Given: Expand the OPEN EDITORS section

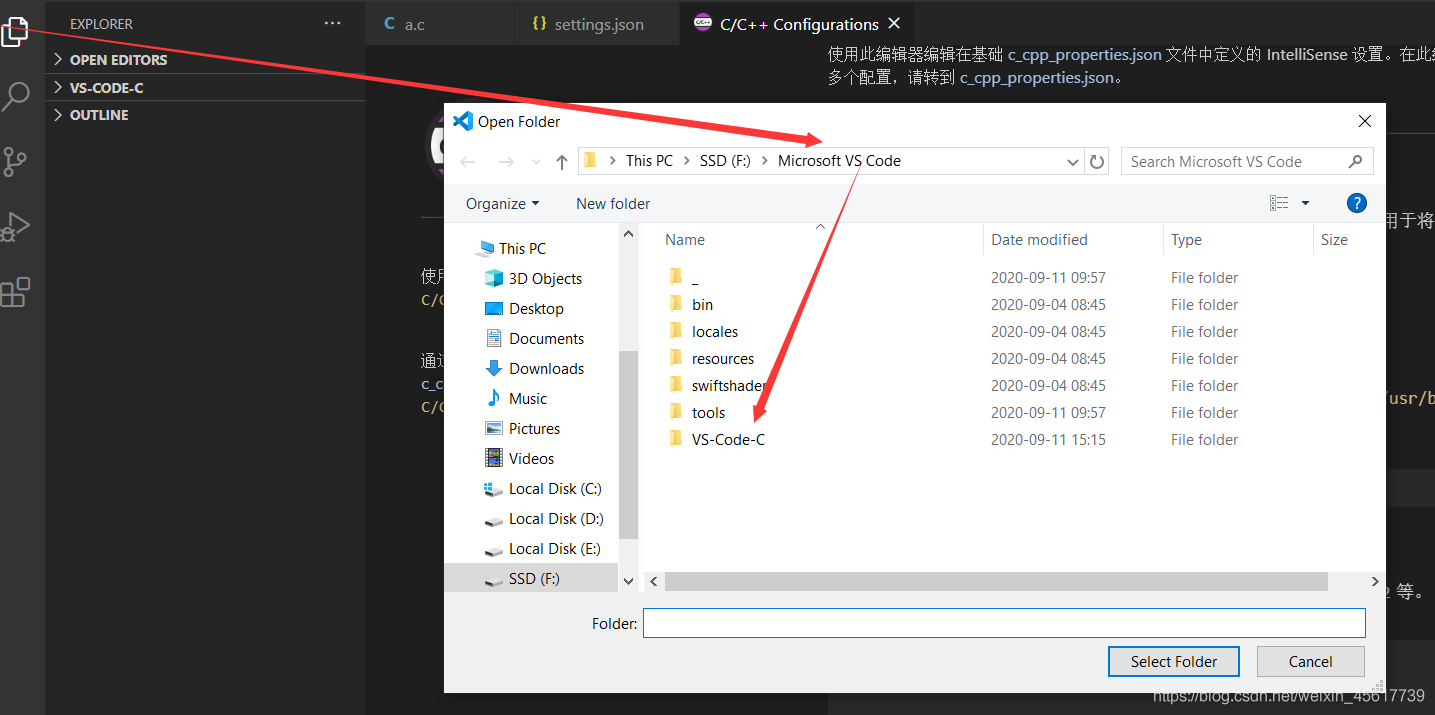Looking at the screenshot, I should point(205,60).
